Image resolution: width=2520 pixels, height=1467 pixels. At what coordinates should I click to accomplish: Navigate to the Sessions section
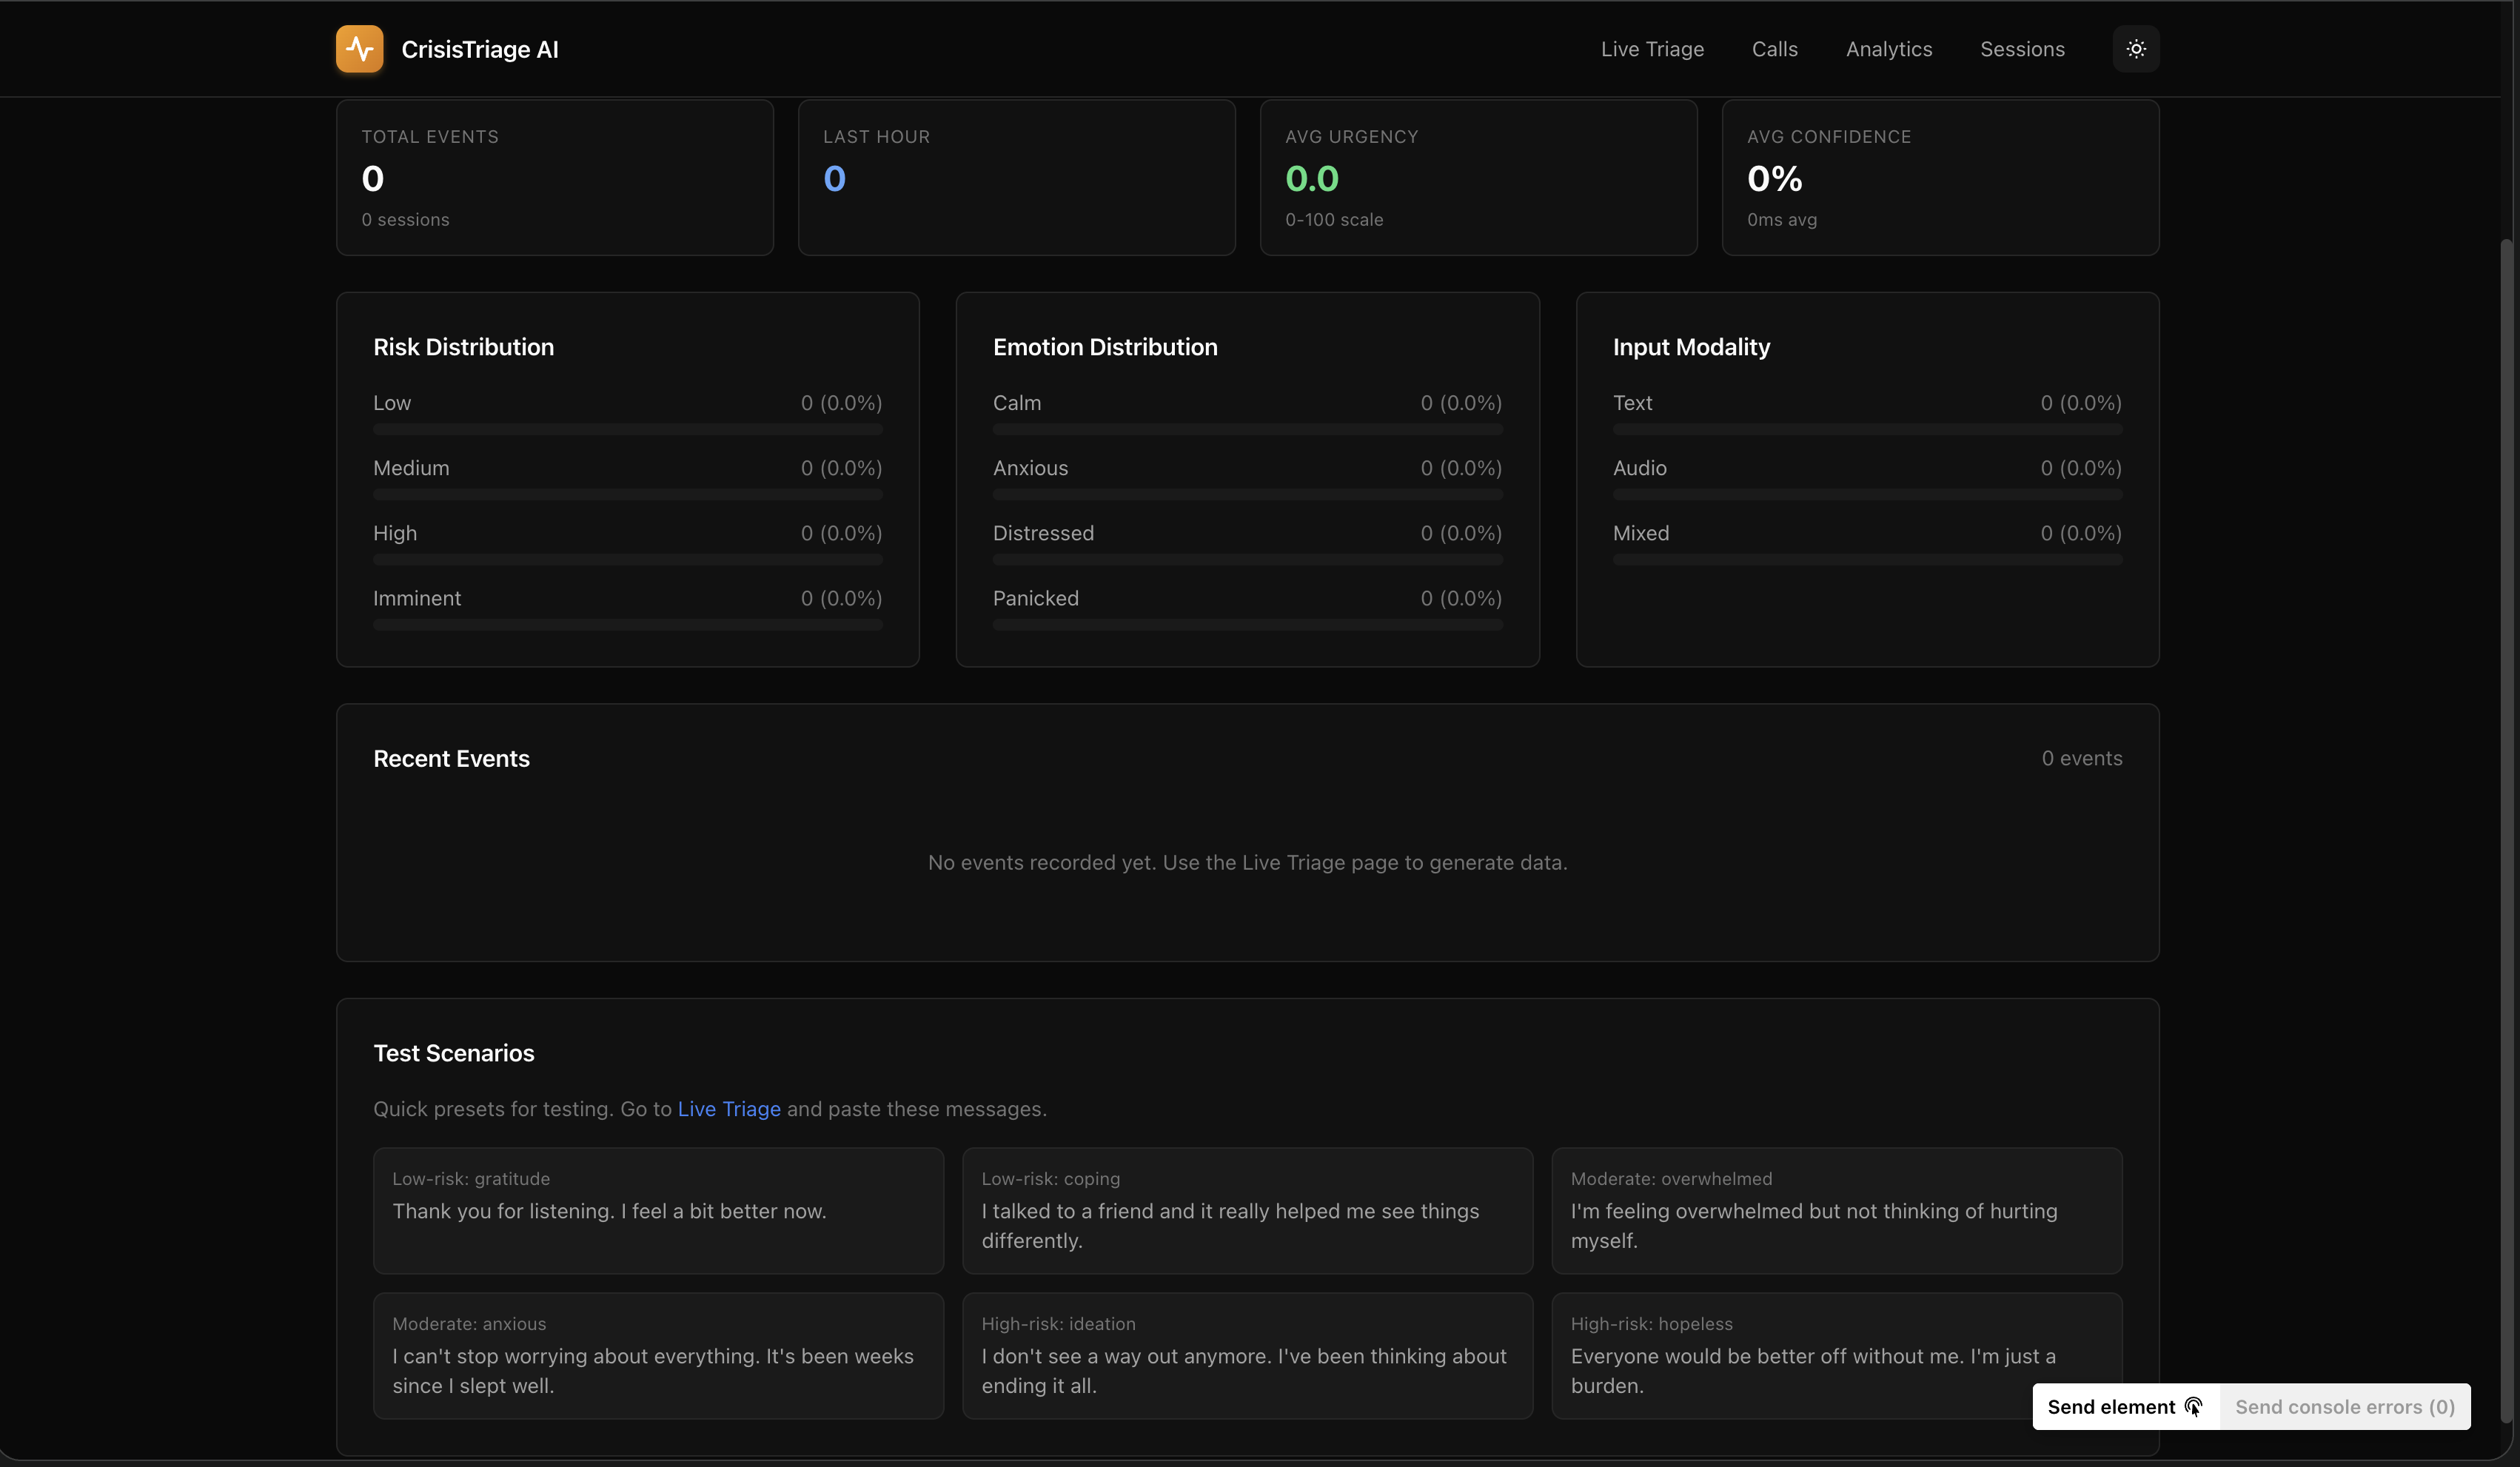[2022, 48]
